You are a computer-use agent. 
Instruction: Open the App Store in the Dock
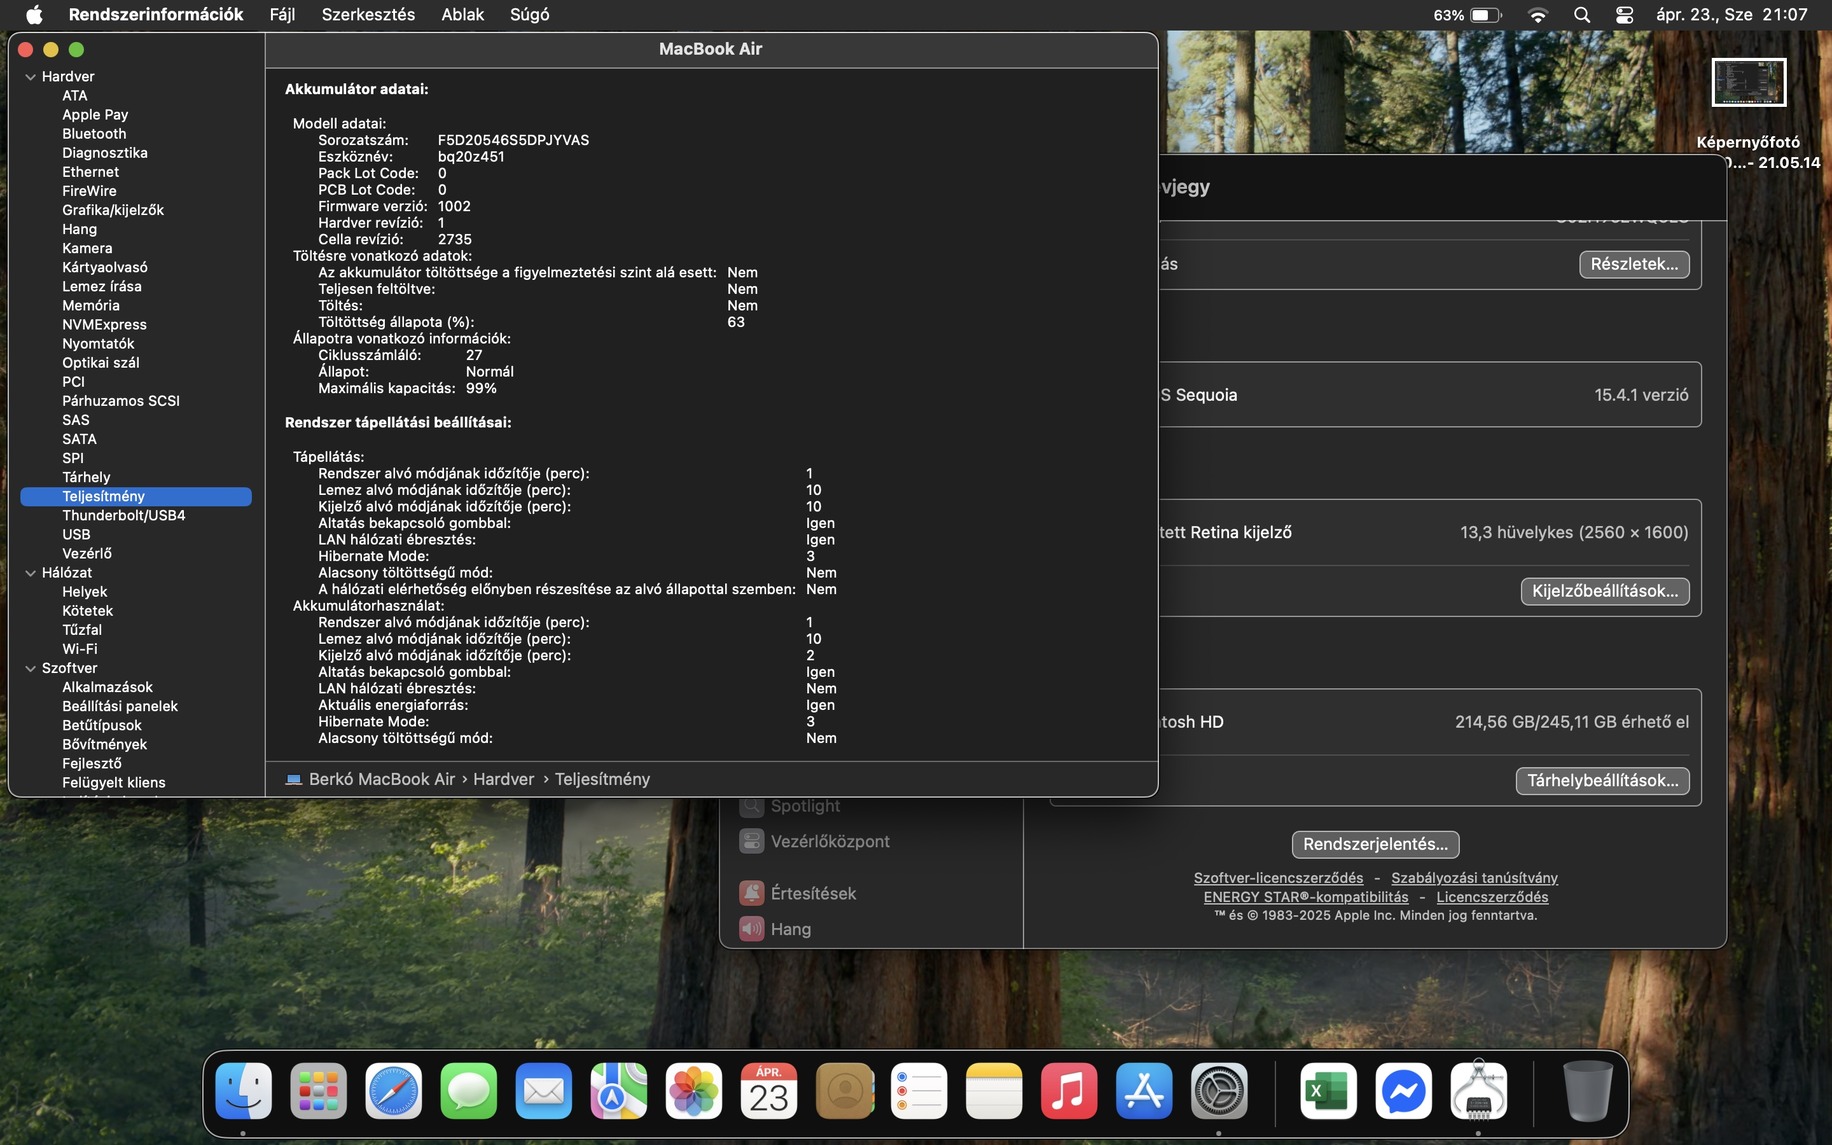[x=1144, y=1090]
